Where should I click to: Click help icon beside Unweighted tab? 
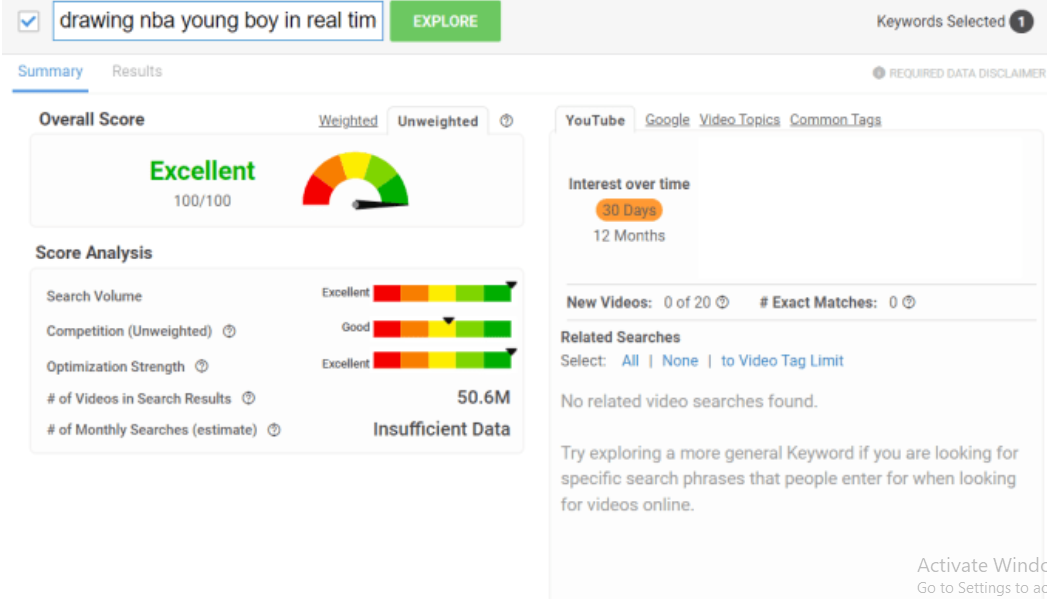pyautogui.click(x=506, y=121)
